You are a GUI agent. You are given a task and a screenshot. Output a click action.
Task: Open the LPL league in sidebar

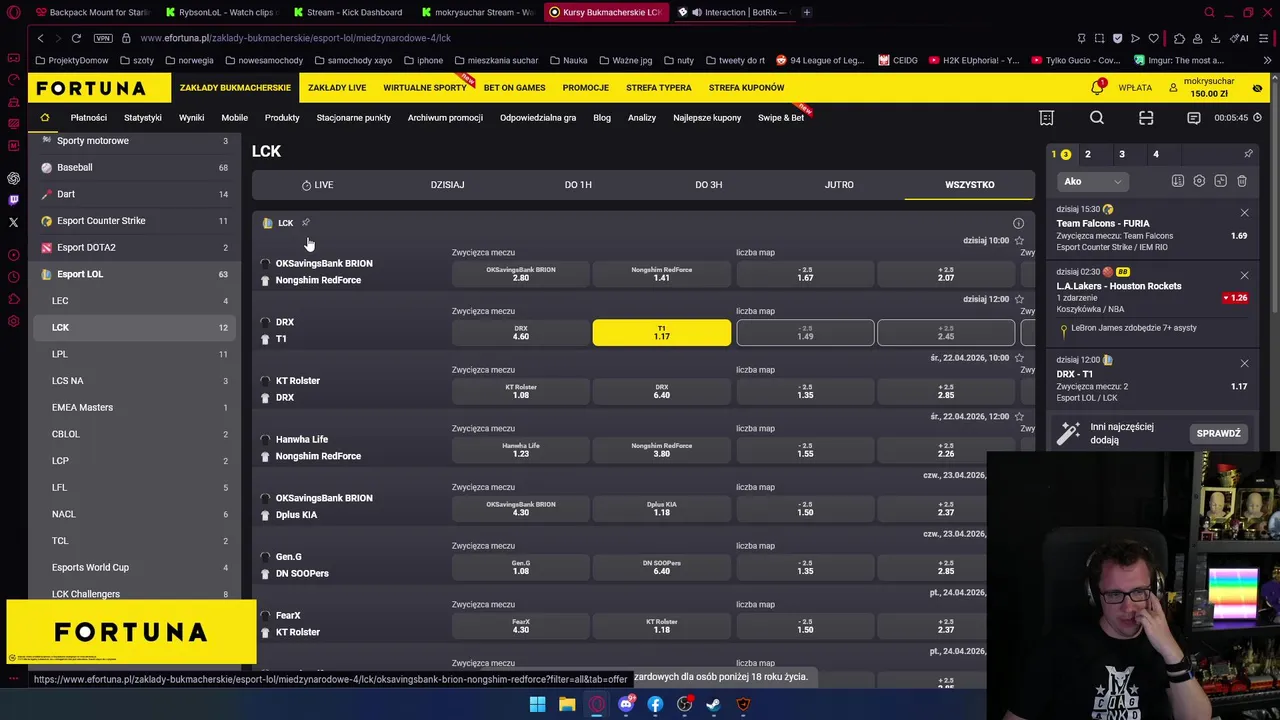point(135,354)
